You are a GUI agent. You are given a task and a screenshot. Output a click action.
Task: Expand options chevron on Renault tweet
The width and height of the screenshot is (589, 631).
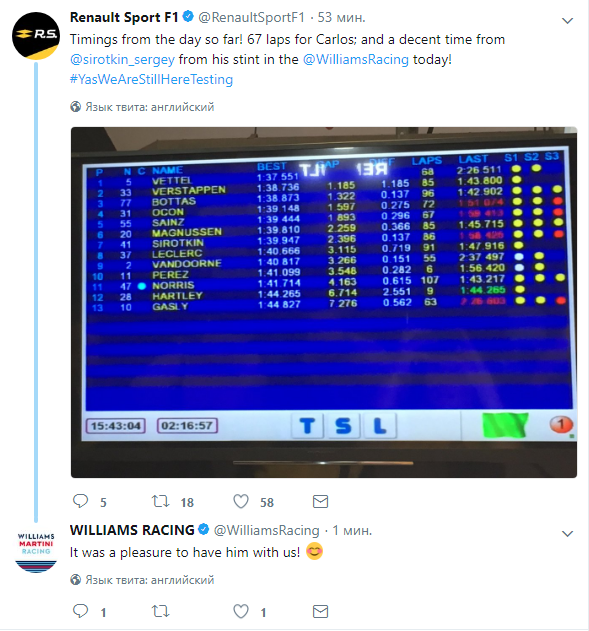(x=567, y=21)
